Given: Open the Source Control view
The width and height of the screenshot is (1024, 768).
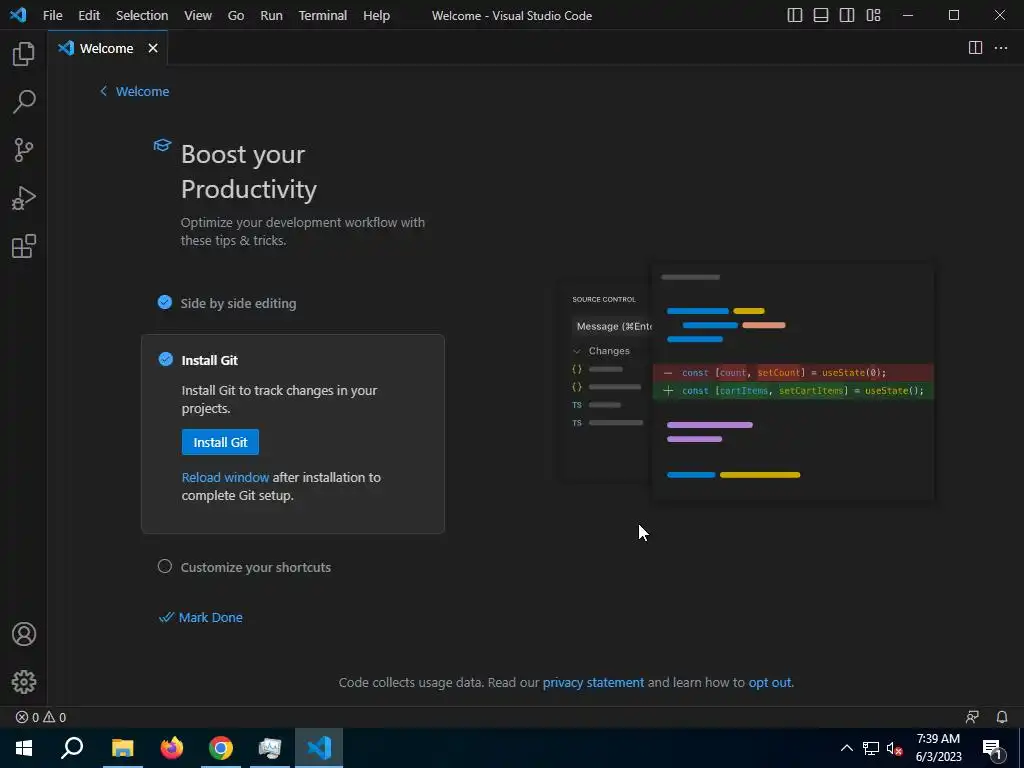Looking at the screenshot, I should pyautogui.click(x=24, y=150).
